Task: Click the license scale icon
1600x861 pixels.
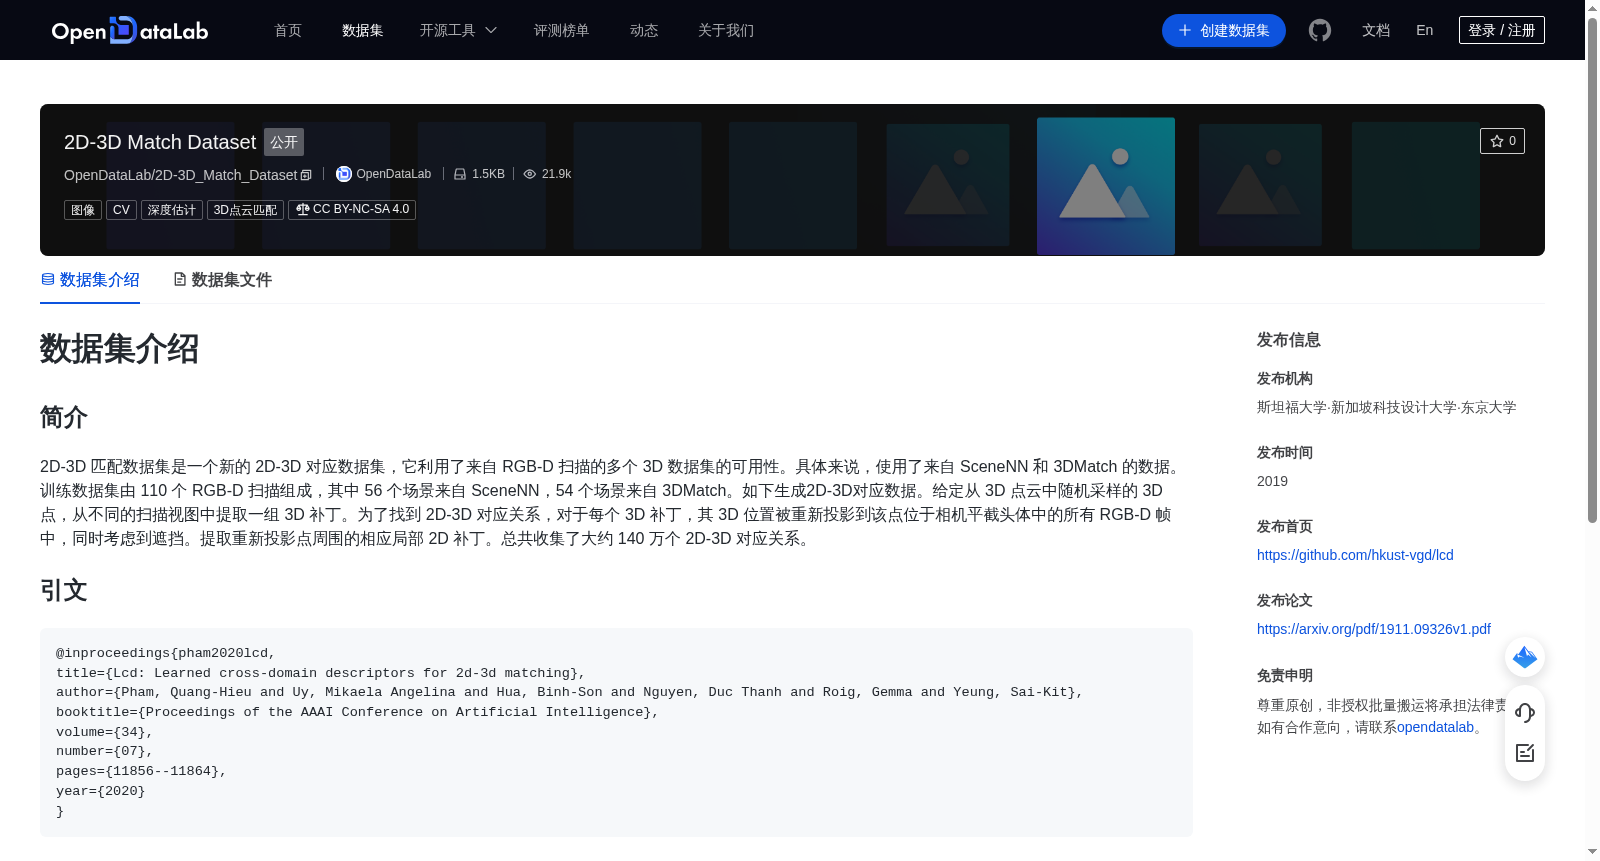Action: point(302,209)
